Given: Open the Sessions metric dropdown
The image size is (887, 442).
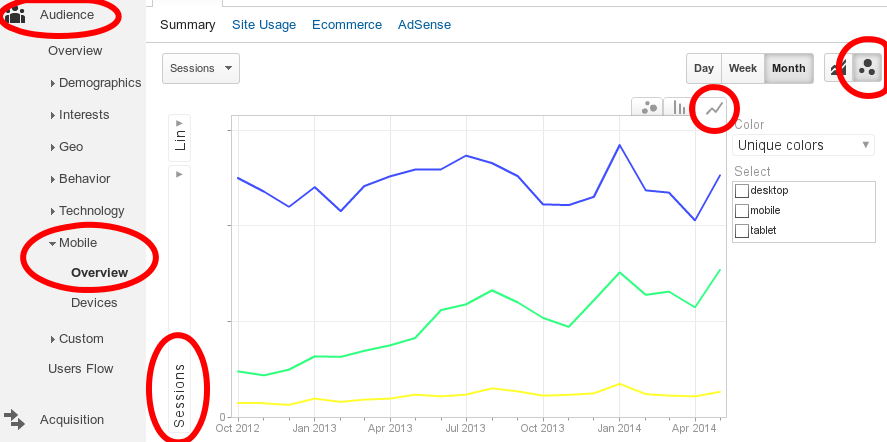Looking at the screenshot, I should click(201, 68).
